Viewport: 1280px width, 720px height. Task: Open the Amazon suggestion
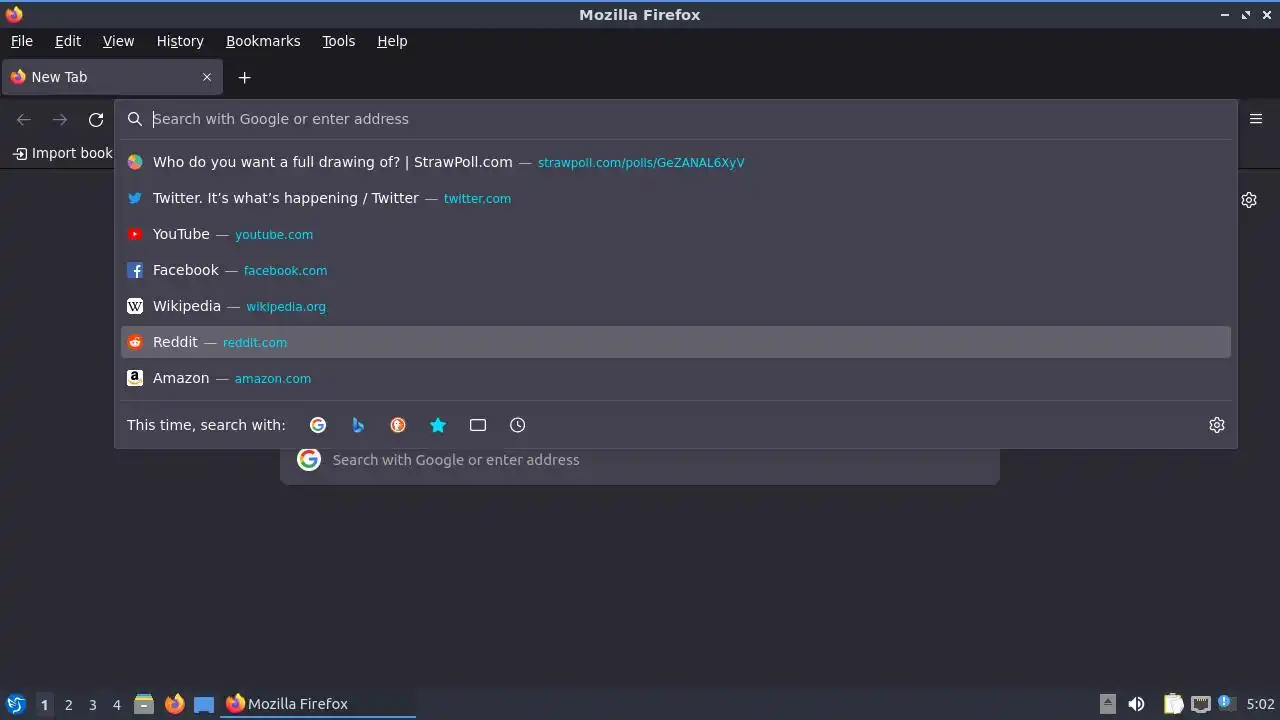675,378
